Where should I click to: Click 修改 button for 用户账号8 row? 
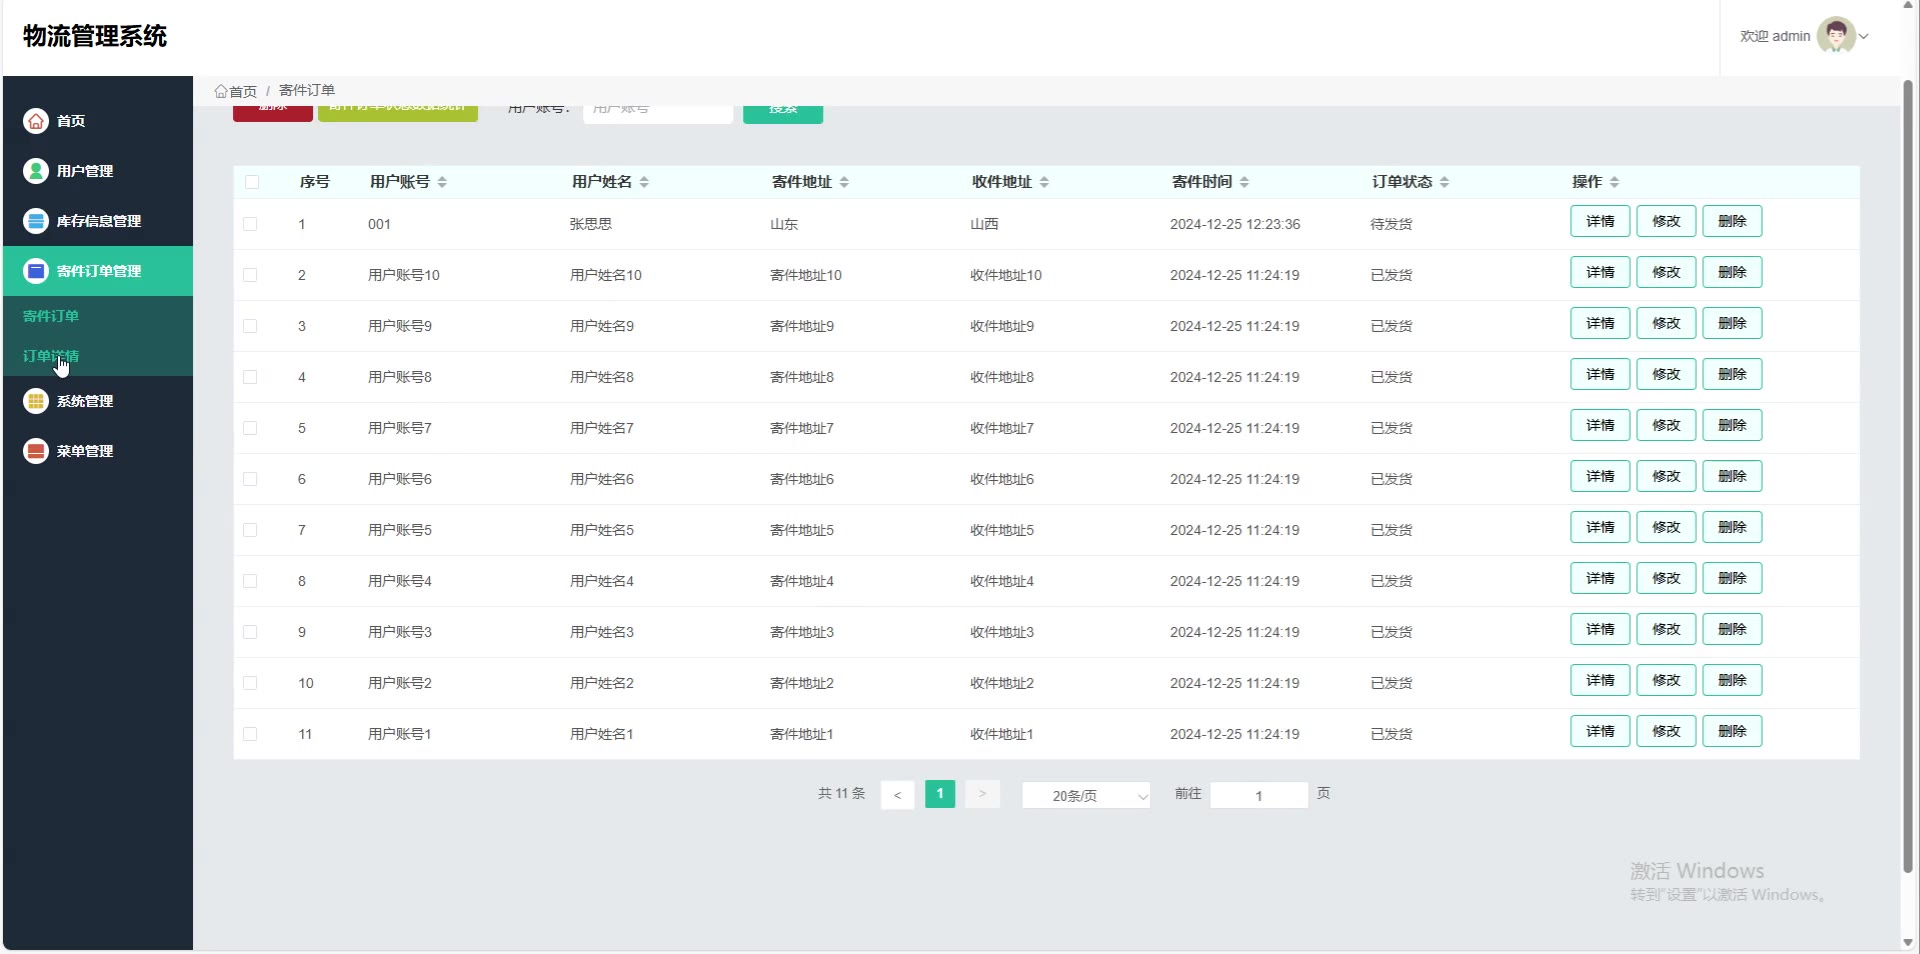click(x=1666, y=375)
